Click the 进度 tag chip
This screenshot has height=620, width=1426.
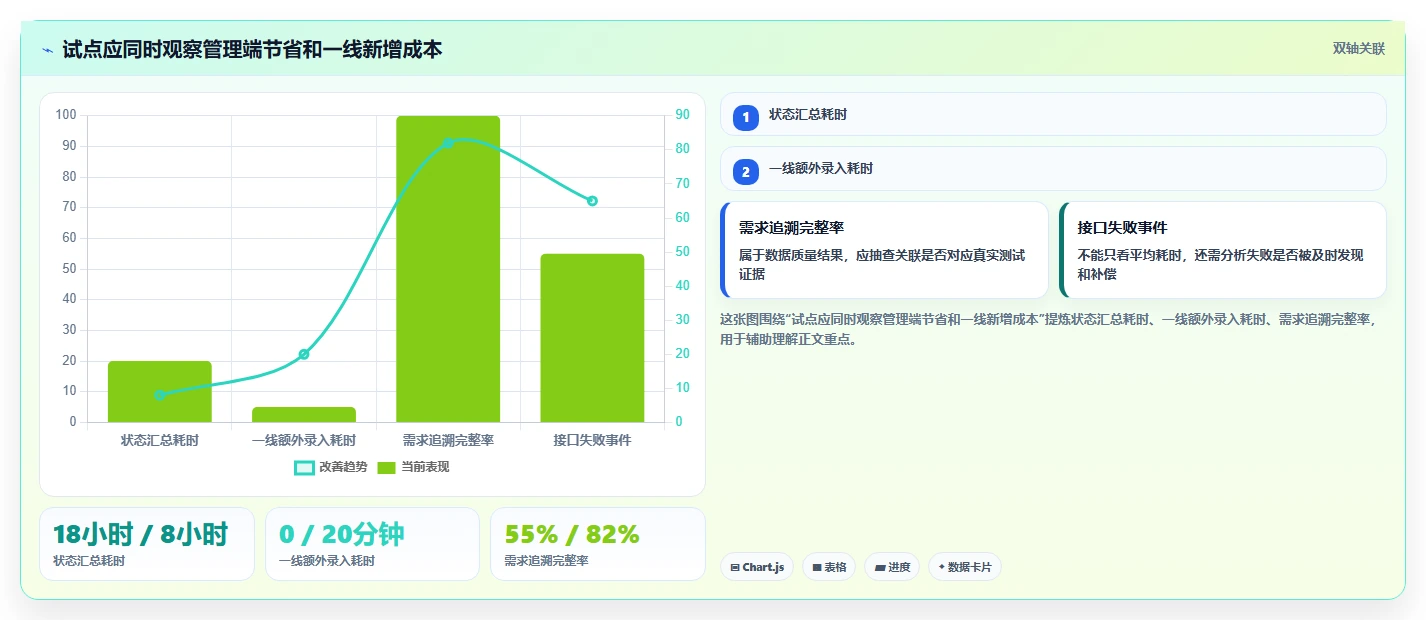[x=892, y=567]
